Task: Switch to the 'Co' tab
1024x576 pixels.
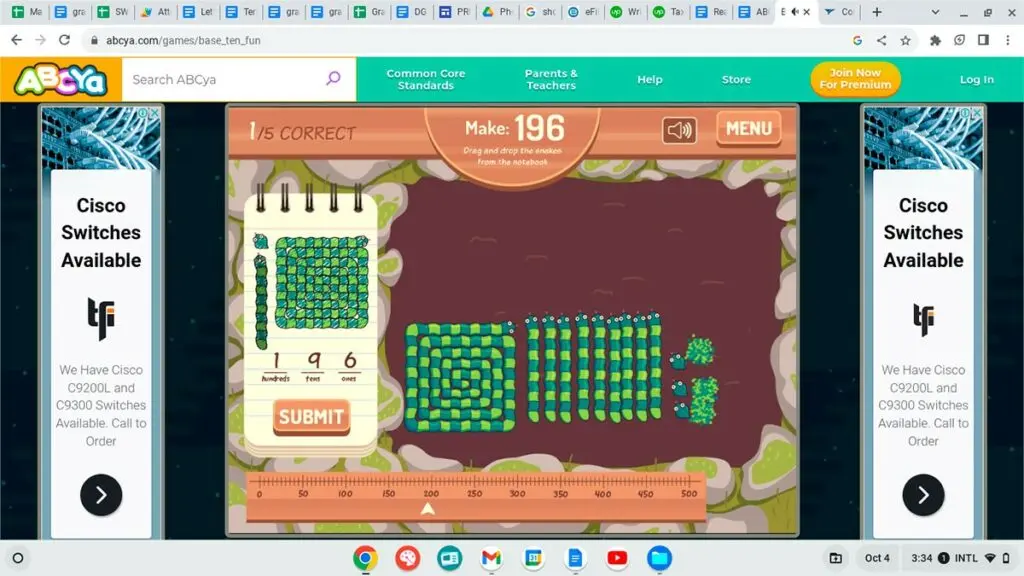Action: (840, 12)
